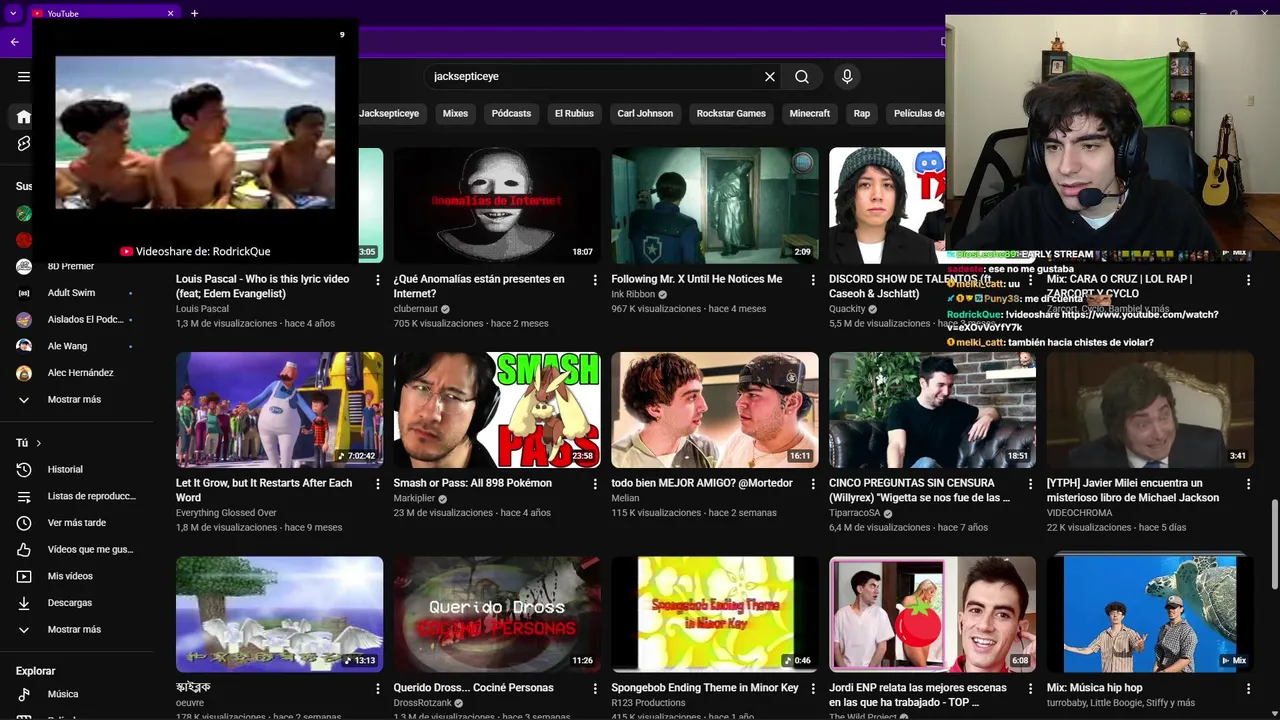
Task: Open options for Anomalías de Internet video
Action: 596,280
